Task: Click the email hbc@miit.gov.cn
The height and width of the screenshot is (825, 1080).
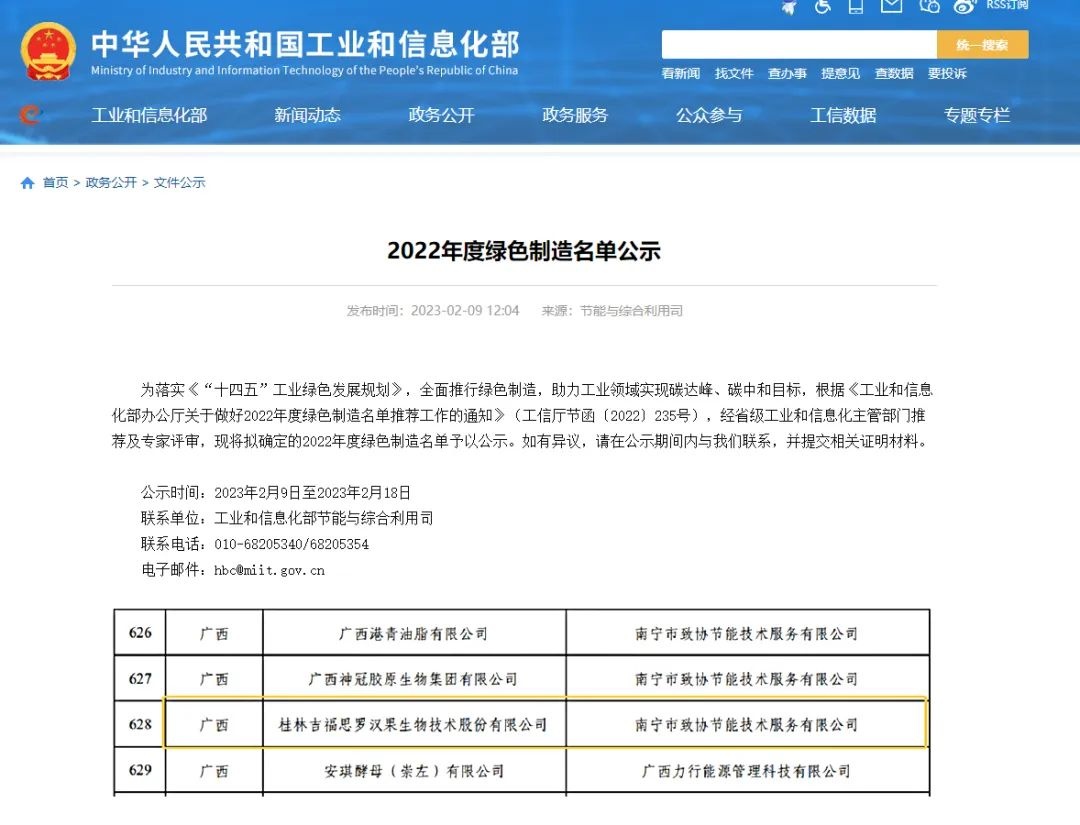Action: [269, 570]
